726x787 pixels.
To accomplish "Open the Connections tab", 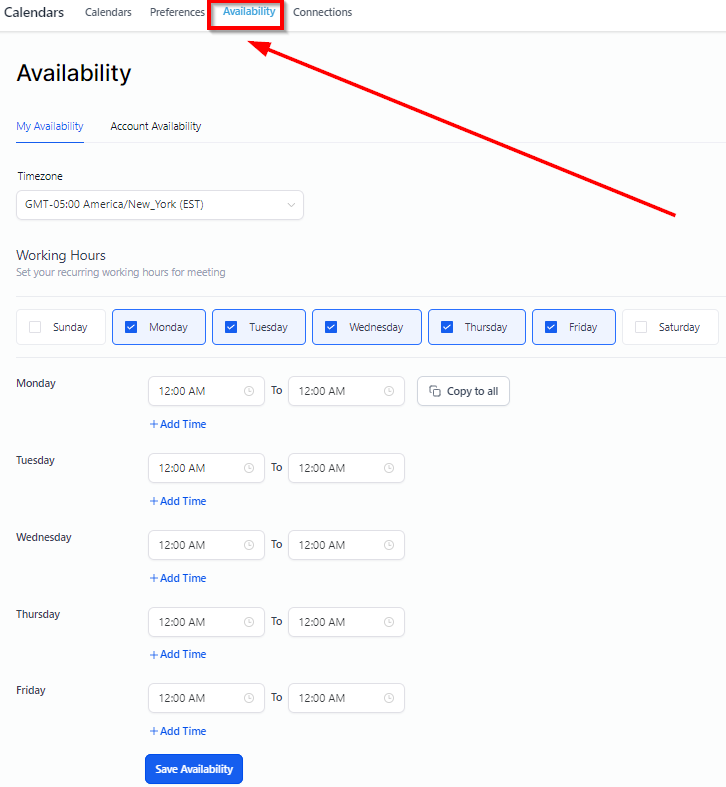I will click(322, 12).
